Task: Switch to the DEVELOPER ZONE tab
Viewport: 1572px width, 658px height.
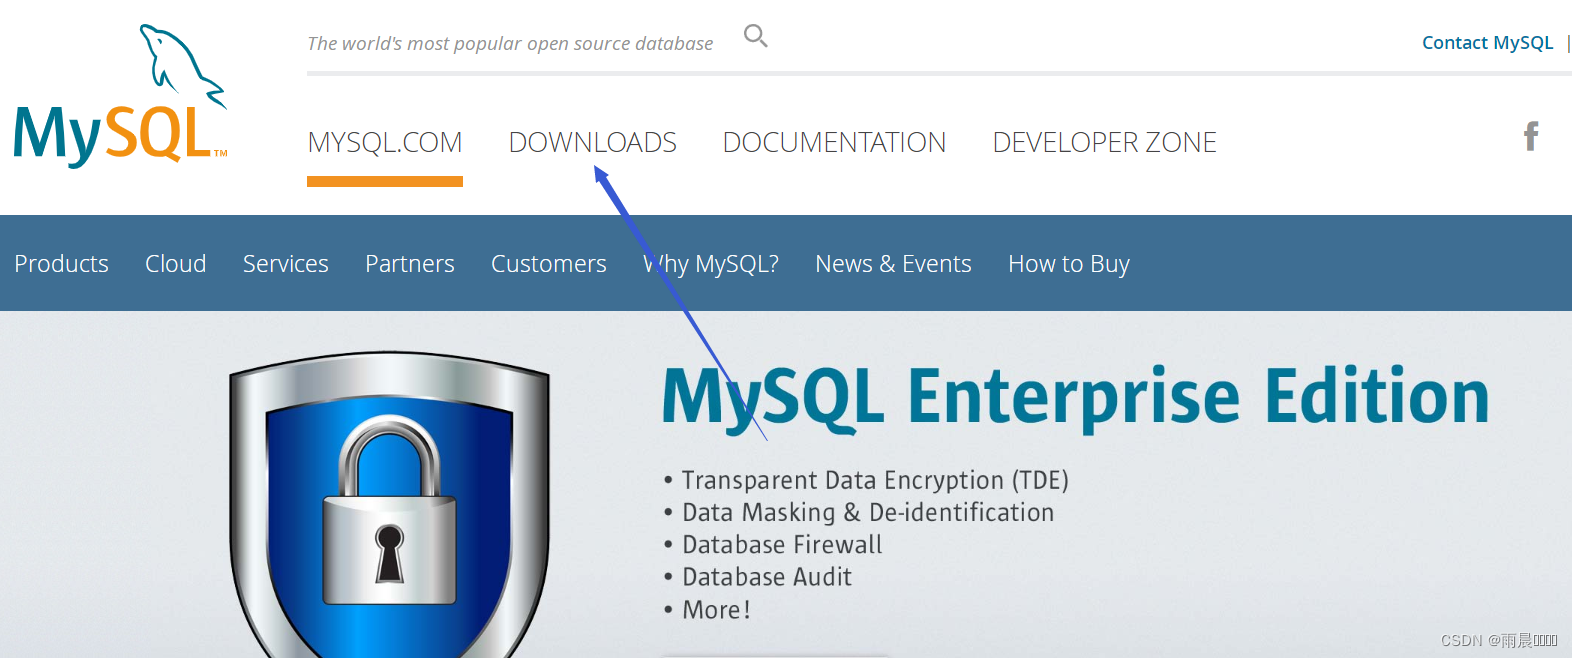Action: point(1105,143)
